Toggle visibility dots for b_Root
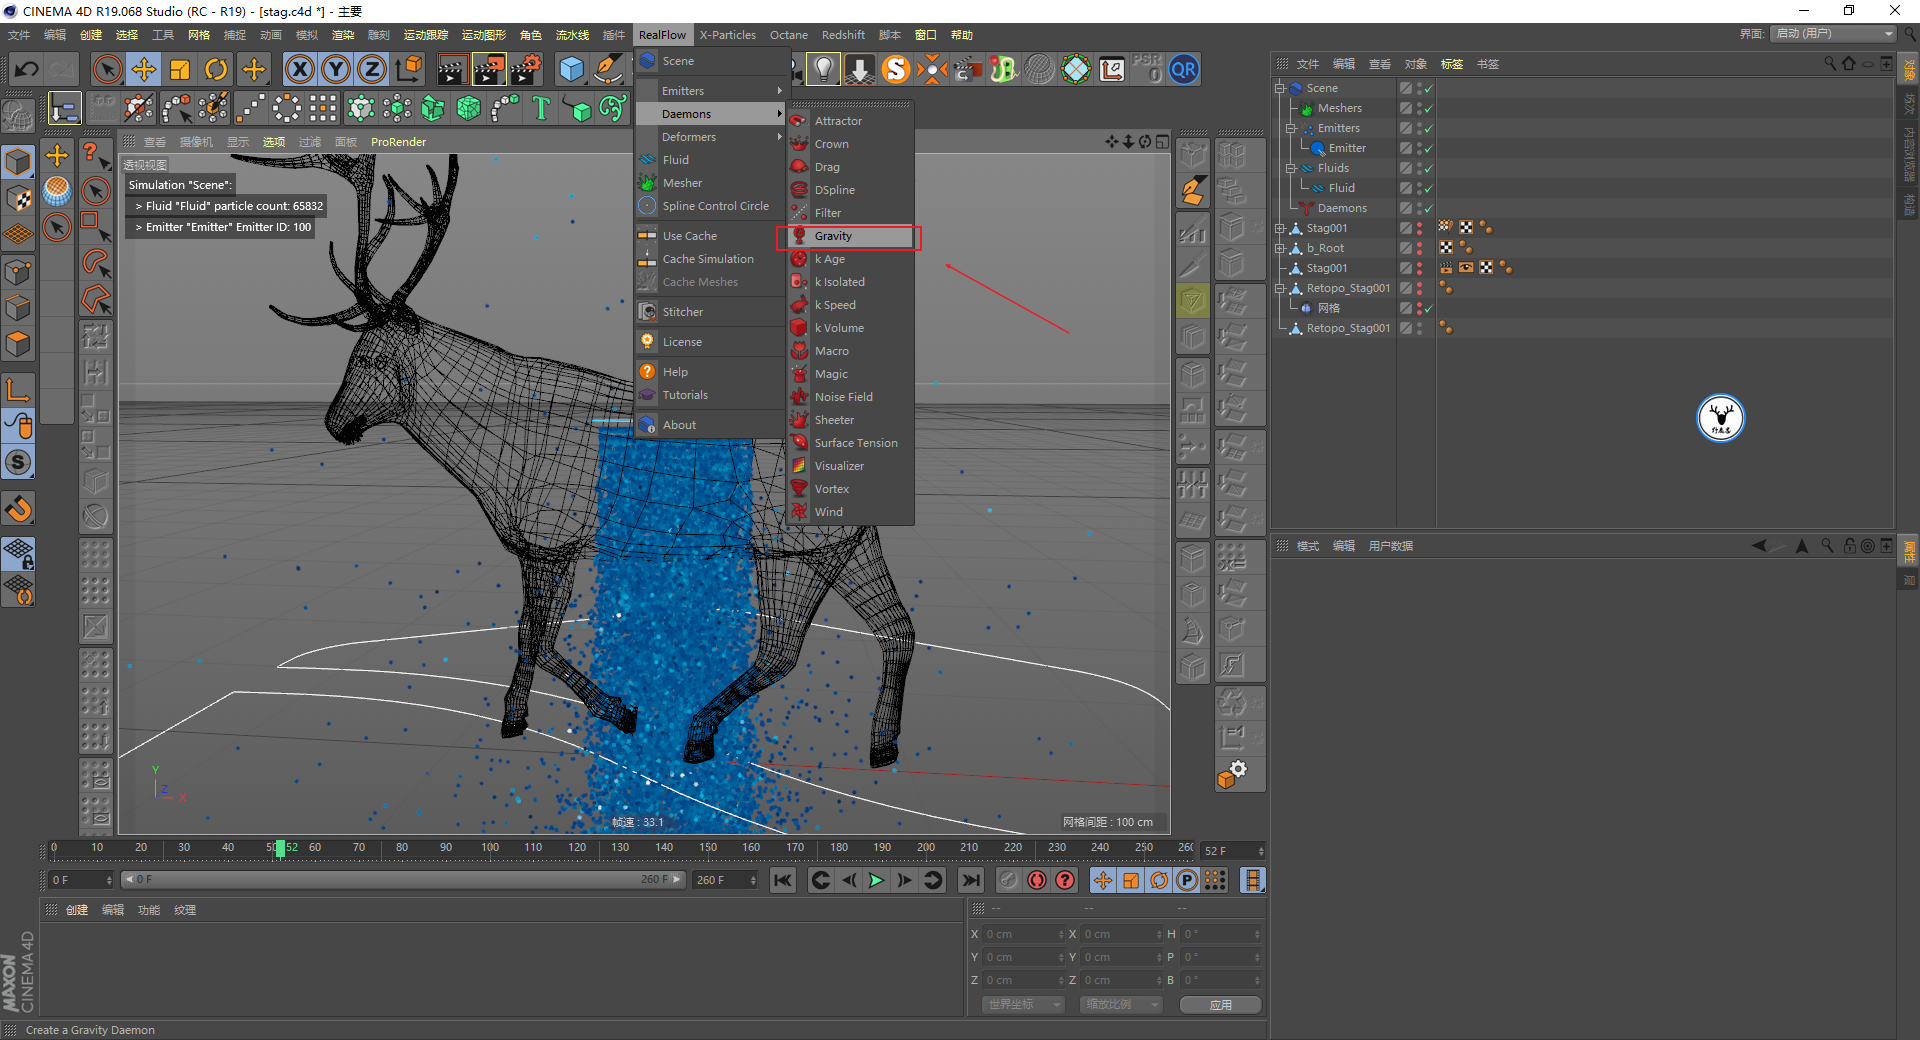Screen dimensions: 1920x1040 point(1419,248)
